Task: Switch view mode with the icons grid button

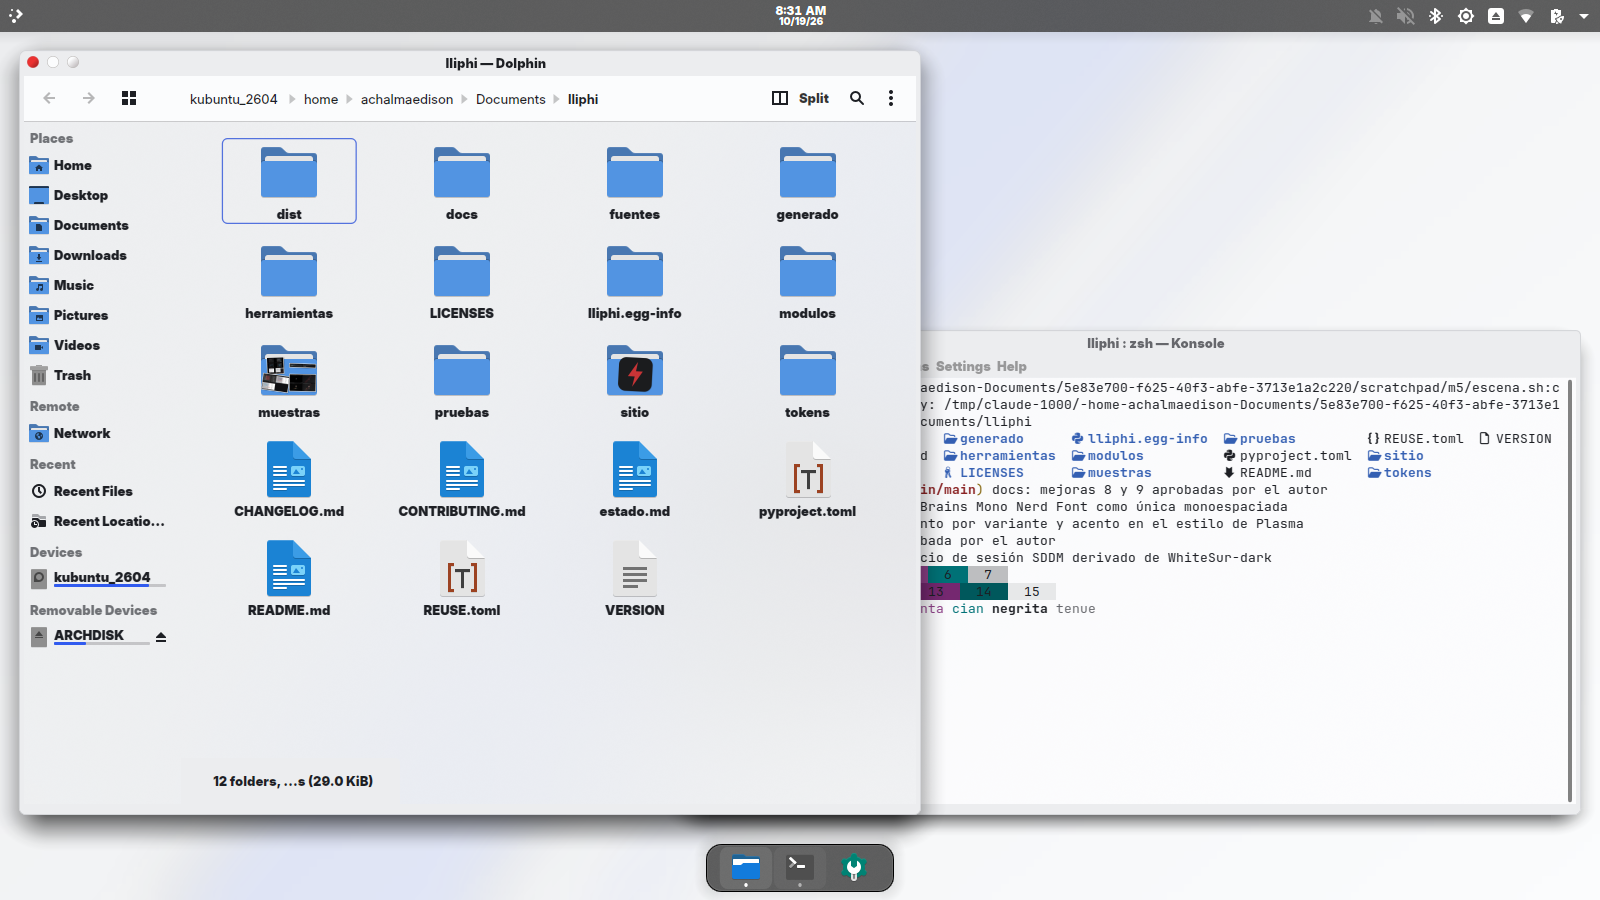Action: pos(129,98)
